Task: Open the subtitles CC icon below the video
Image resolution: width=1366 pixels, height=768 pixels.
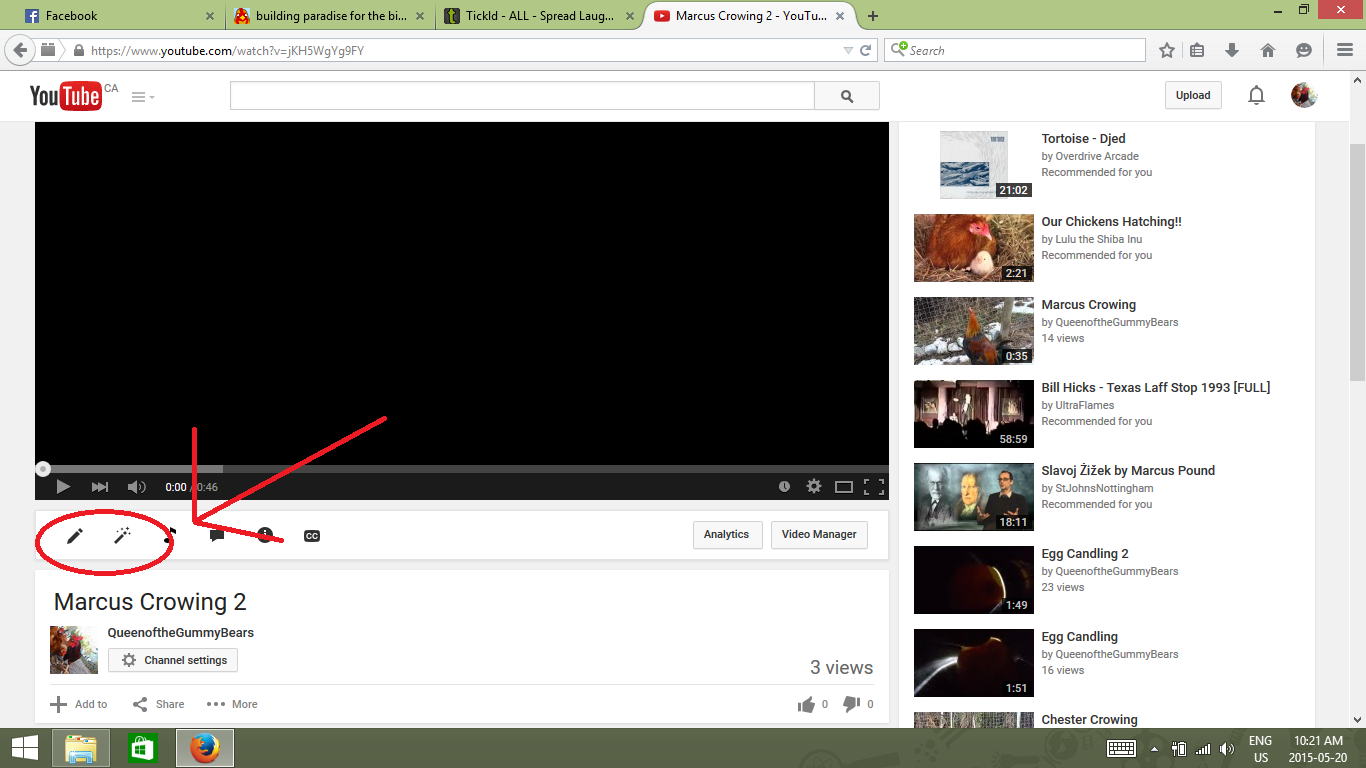Action: (312, 536)
